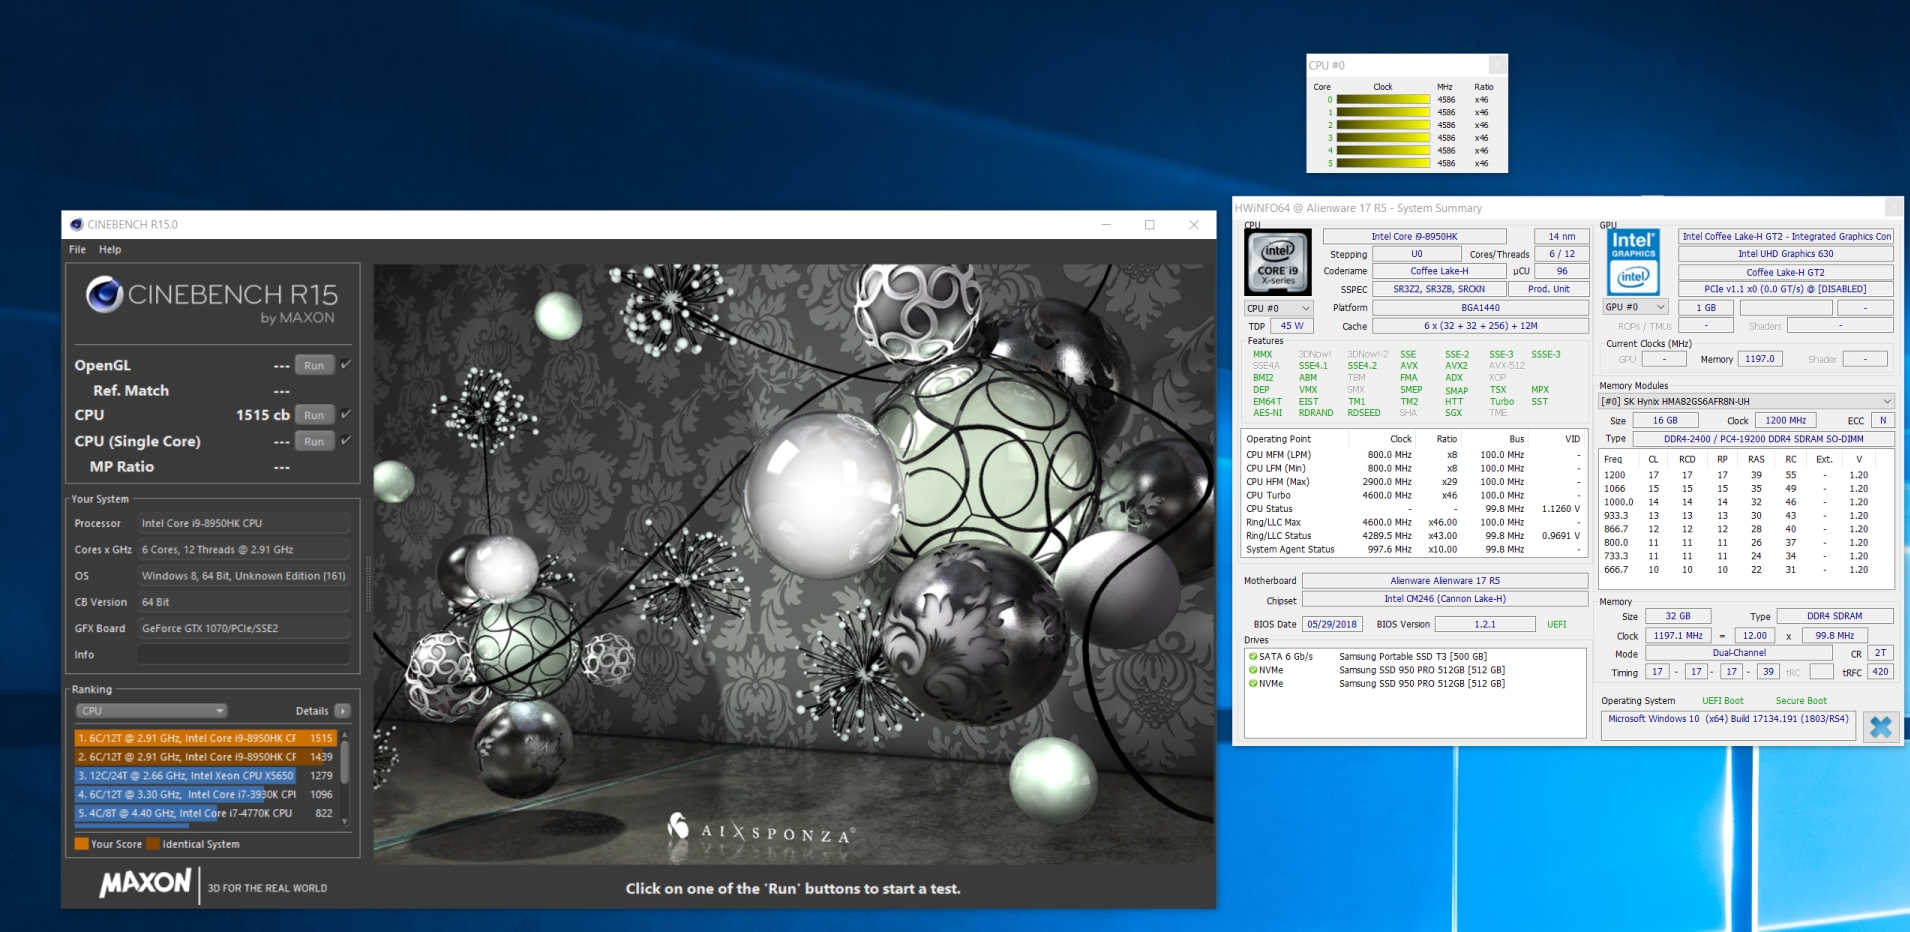Maximize the Cinebench R15.0 window
Image resolution: width=1910 pixels, height=932 pixels.
coord(1149,225)
